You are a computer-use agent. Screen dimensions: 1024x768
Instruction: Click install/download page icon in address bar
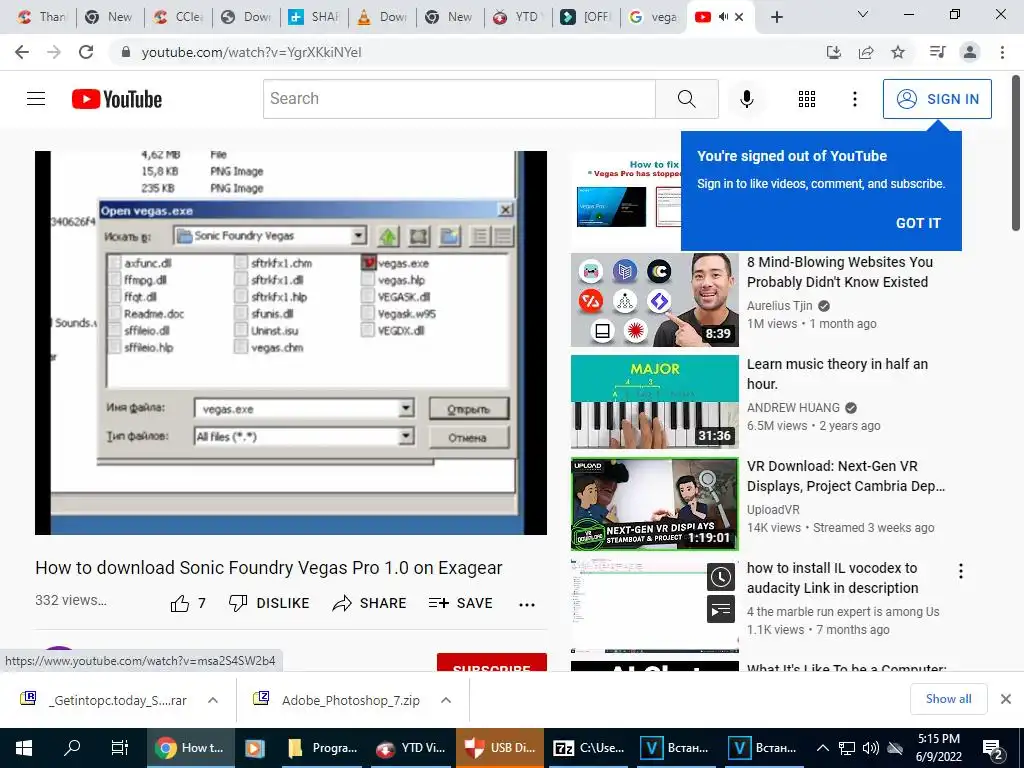[834, 52]
